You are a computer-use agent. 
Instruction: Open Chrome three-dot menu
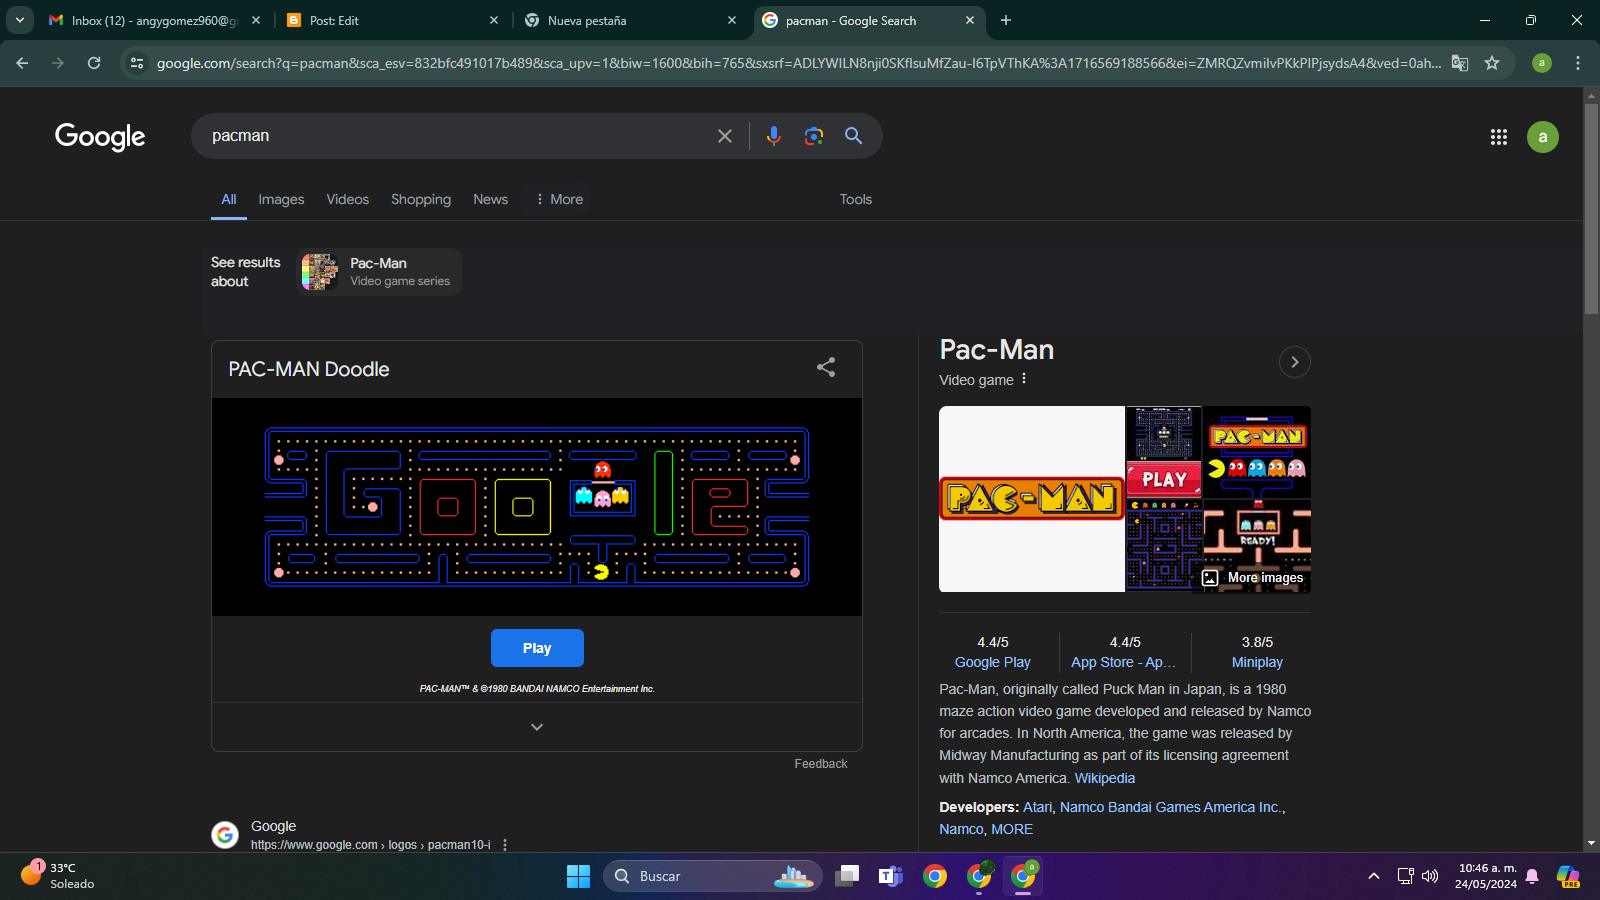click(x=1578, y=63)
